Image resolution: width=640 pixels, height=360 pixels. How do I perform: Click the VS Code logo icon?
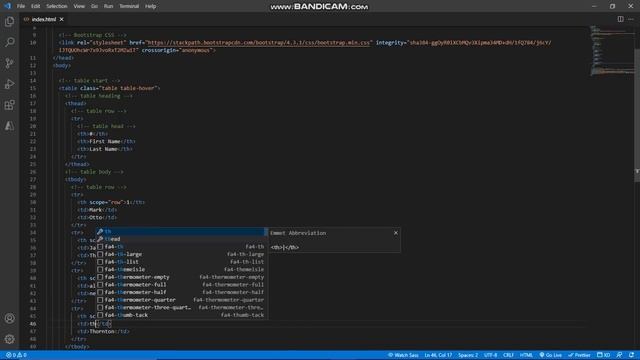[7, 6]
